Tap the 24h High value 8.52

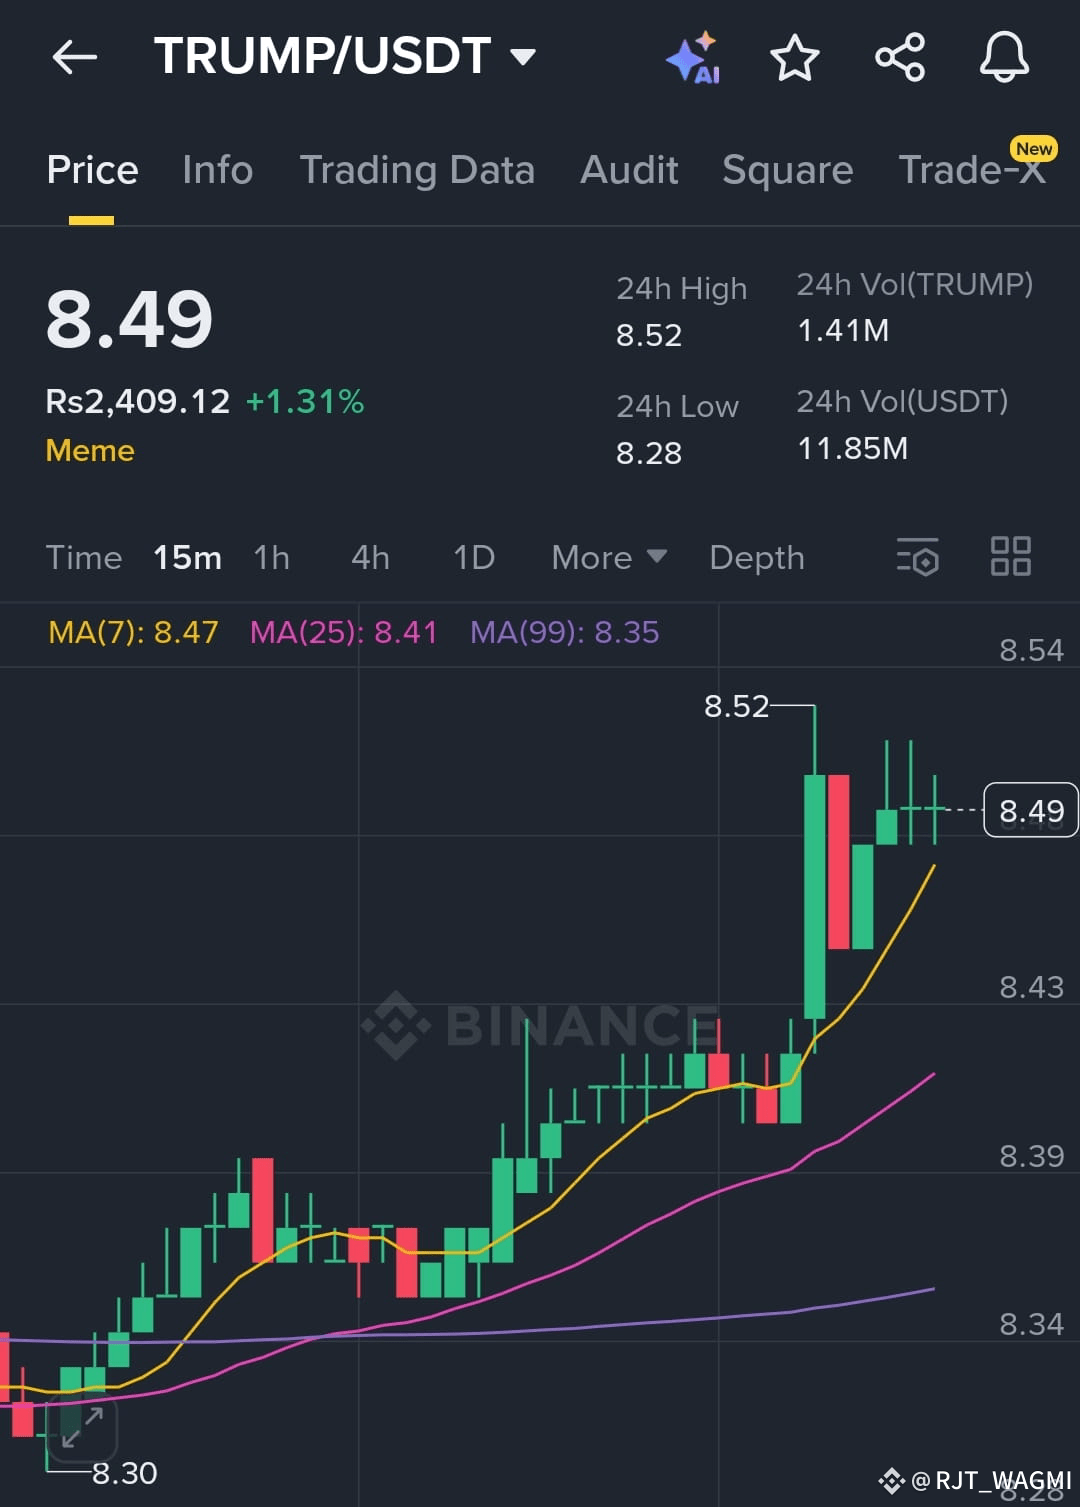[649, 335]
